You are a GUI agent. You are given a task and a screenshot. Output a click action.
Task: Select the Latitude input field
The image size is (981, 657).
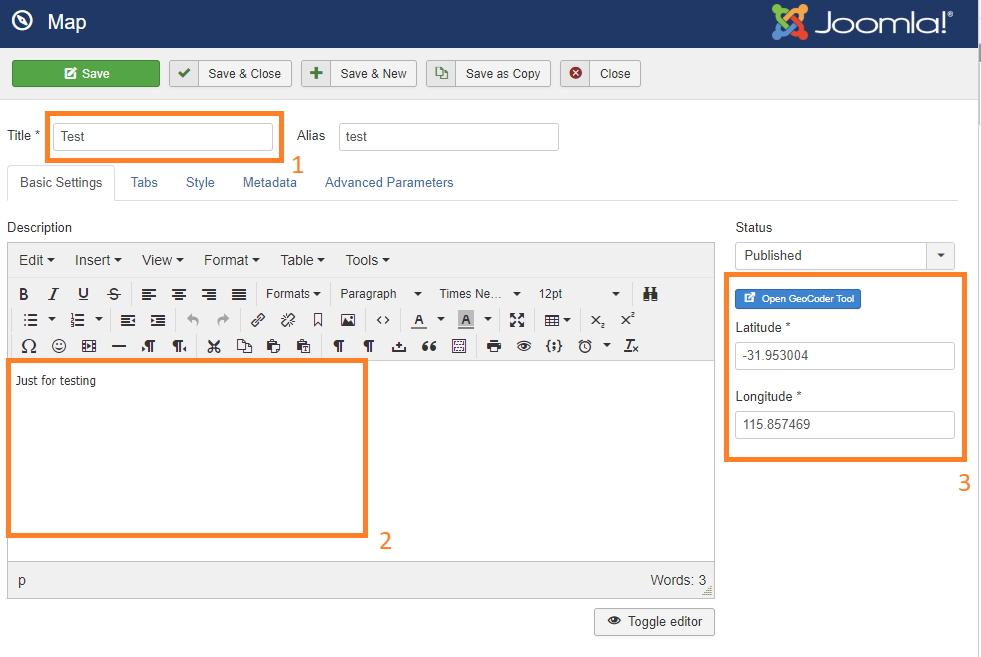click(844, 356)
